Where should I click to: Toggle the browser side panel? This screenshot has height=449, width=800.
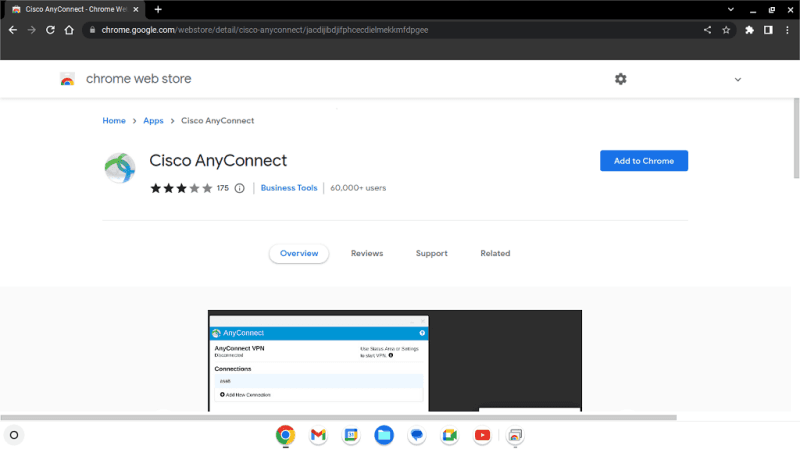coord(768,30)
